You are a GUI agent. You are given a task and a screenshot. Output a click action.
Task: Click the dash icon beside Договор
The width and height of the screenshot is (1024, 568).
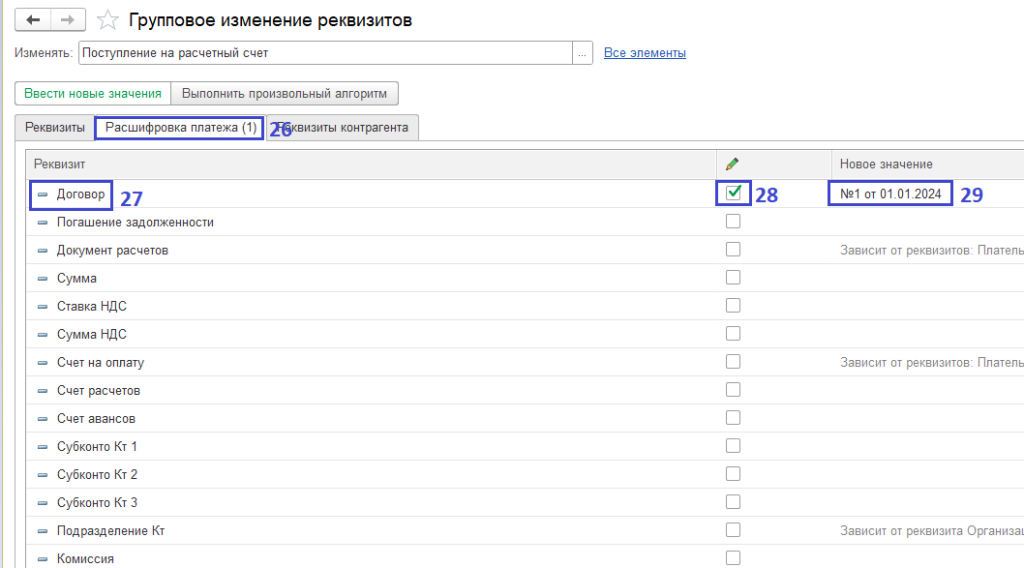[43, 194]
